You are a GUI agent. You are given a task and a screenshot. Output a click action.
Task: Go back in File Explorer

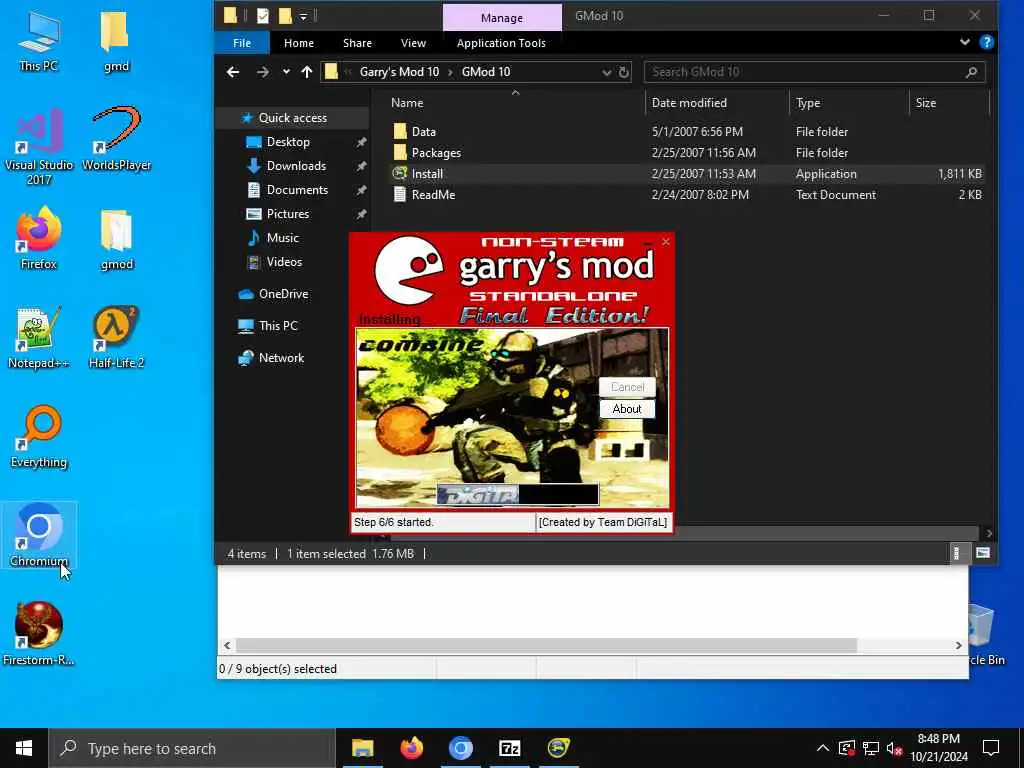pos(233,72)
